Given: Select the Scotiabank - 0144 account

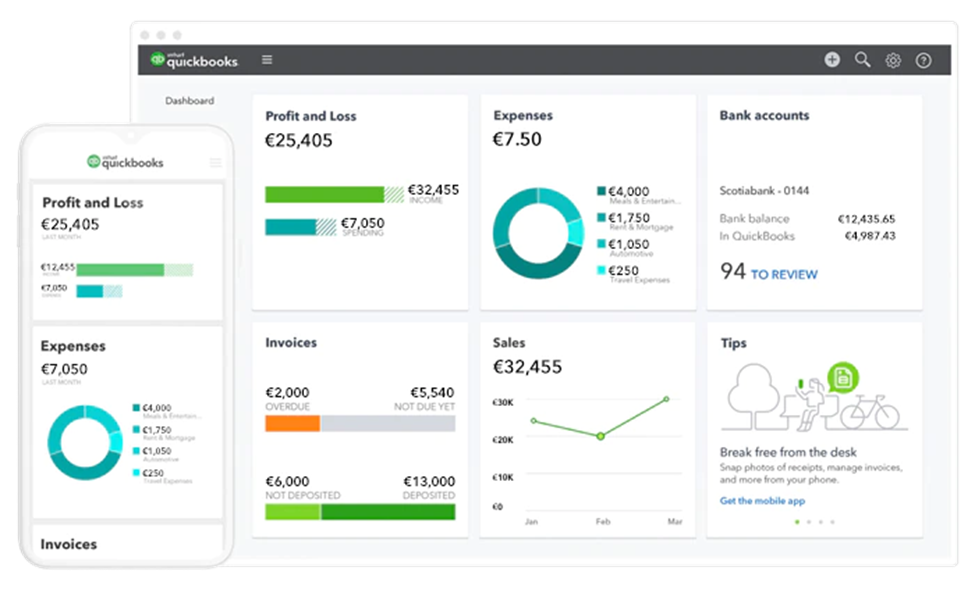Looking at the screenshot, I should (x=764, y=190).
